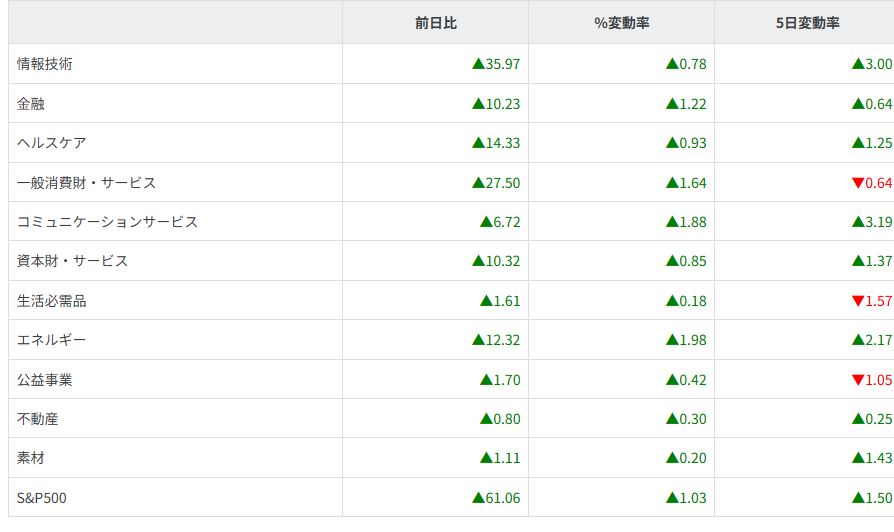Sort by the 5日変動率 column header
Screen dimensions: 894x532
coord(807,23)
